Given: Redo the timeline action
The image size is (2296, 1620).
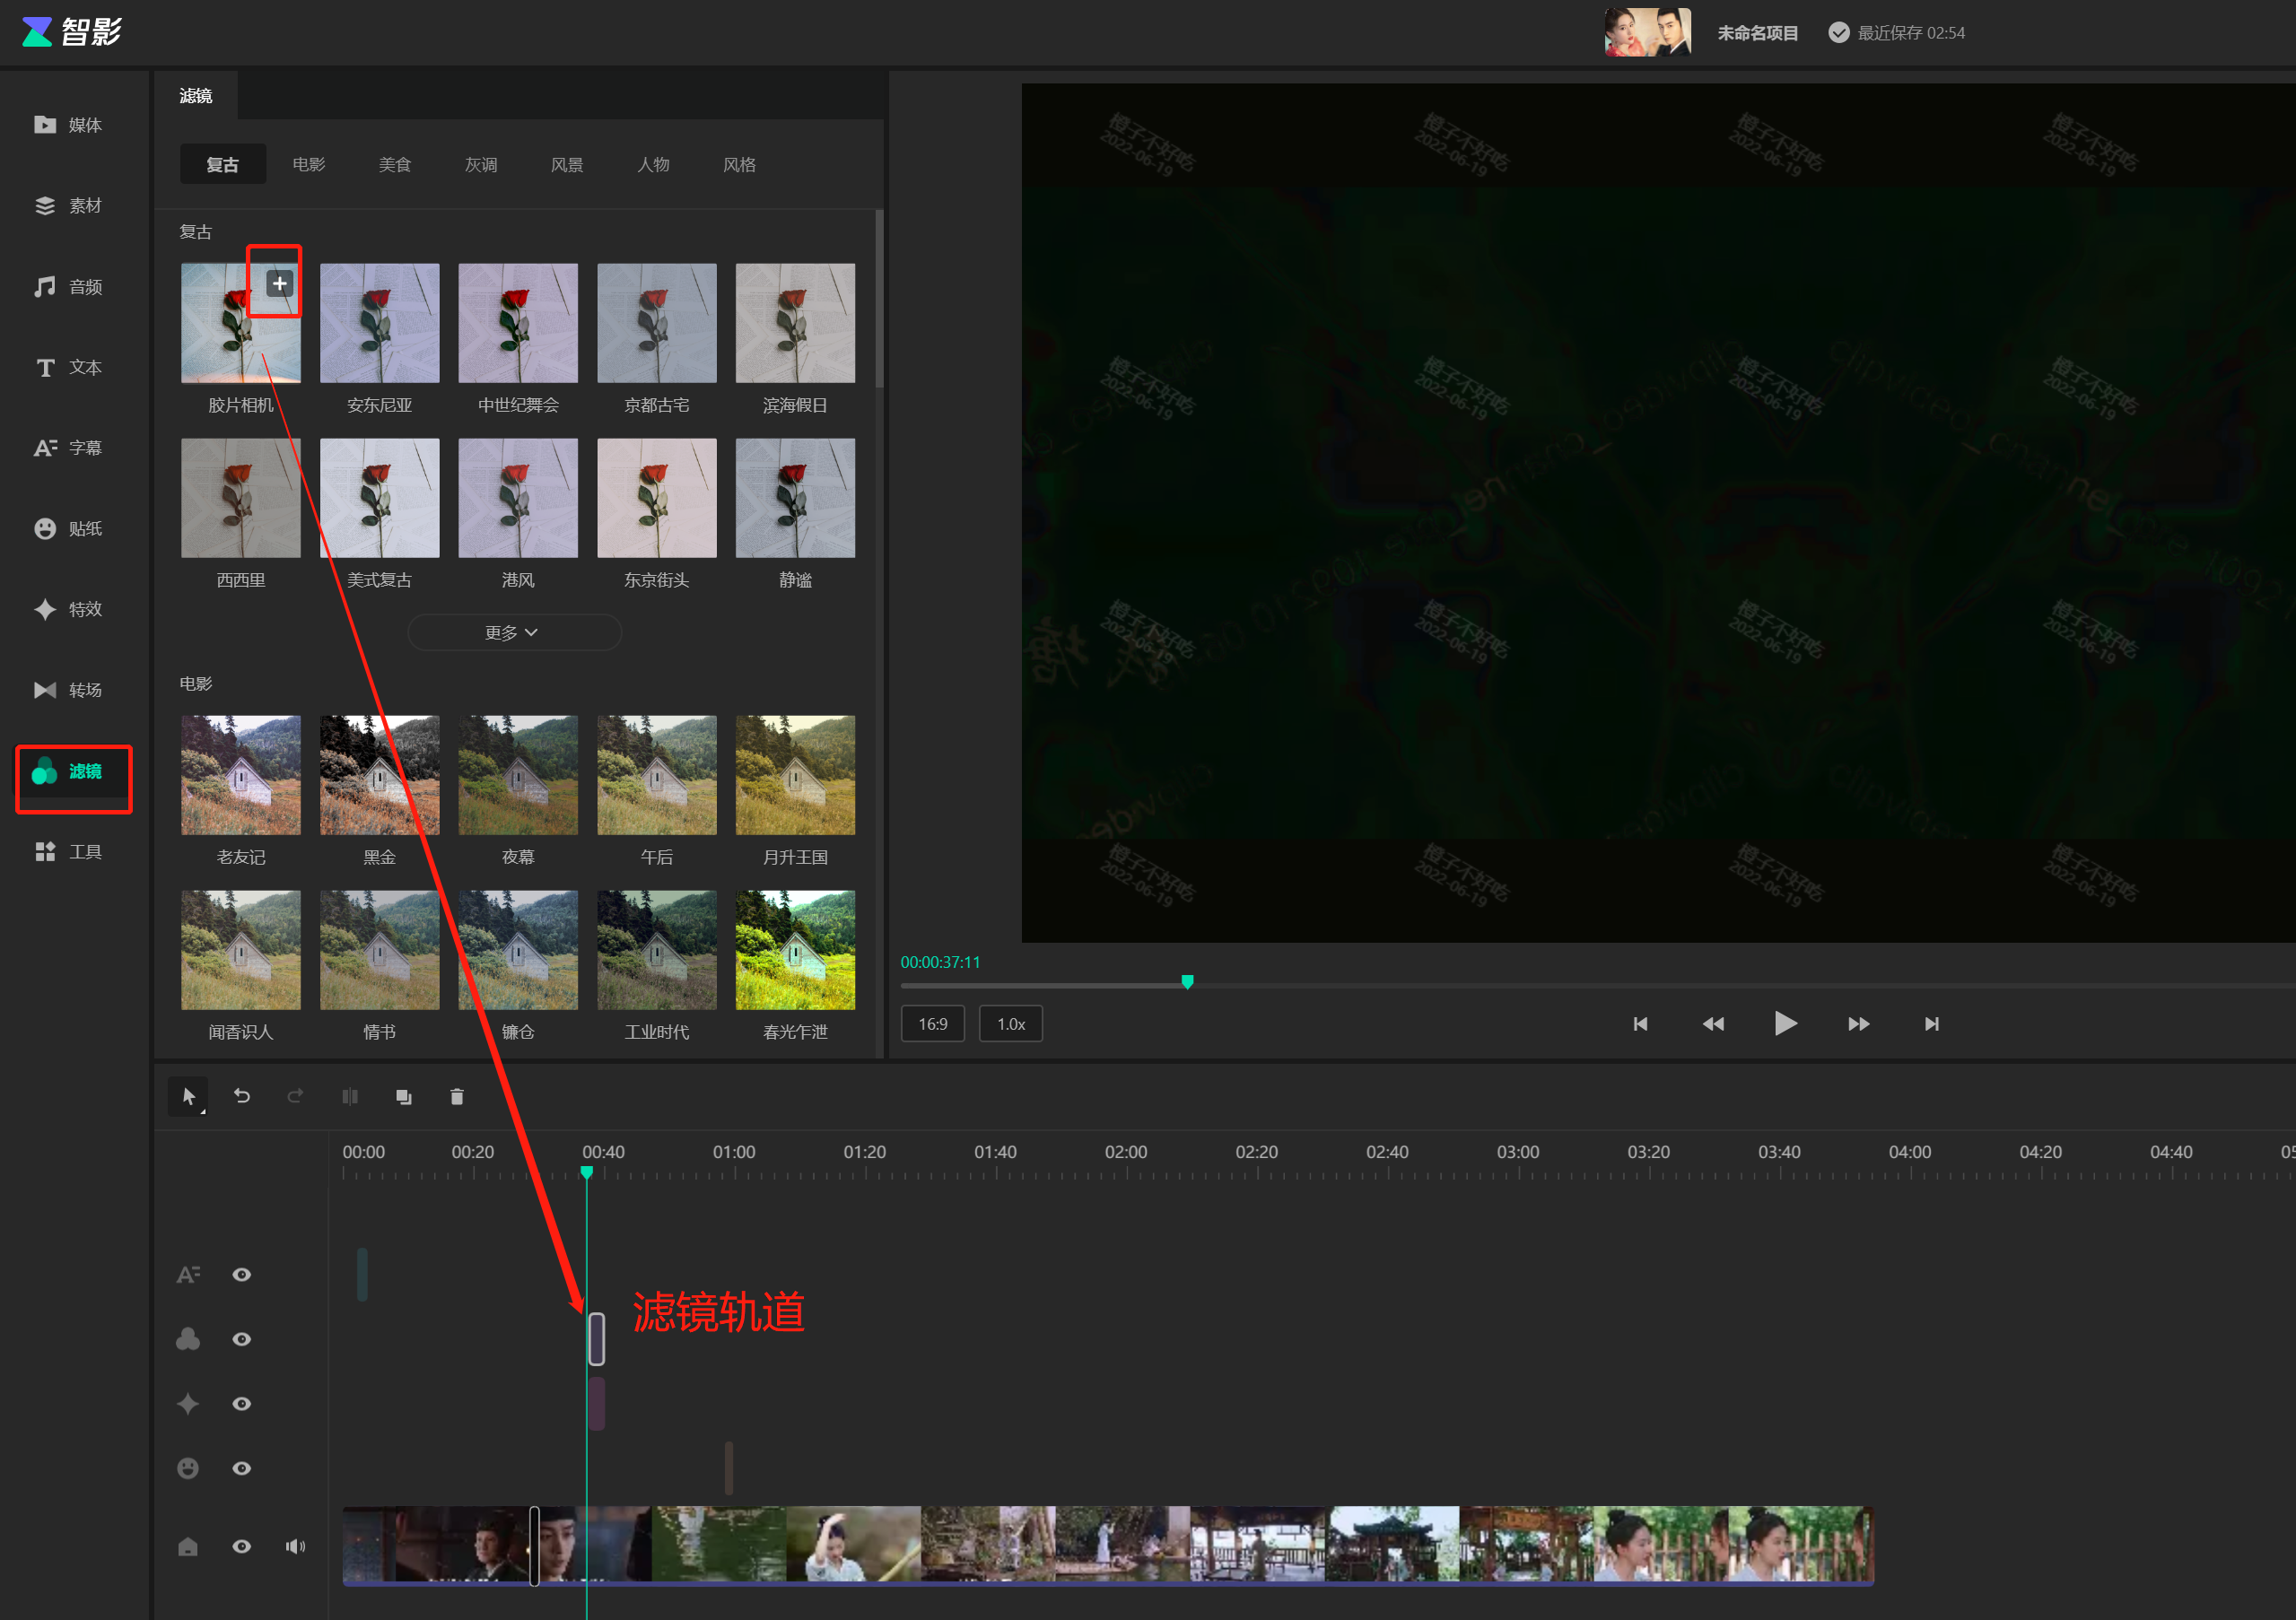Looking at the screenshot, I should click(295, 1096).
